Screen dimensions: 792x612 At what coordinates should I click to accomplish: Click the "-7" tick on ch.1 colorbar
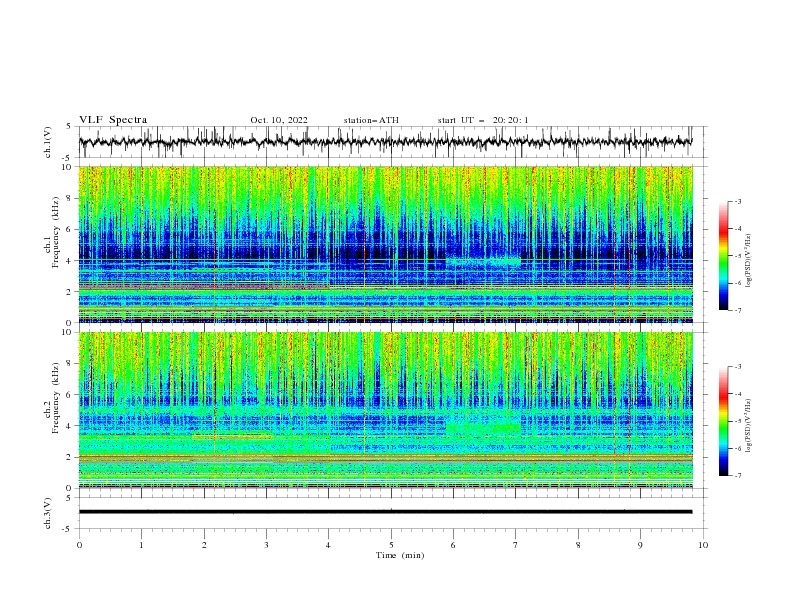click(737, 310)
